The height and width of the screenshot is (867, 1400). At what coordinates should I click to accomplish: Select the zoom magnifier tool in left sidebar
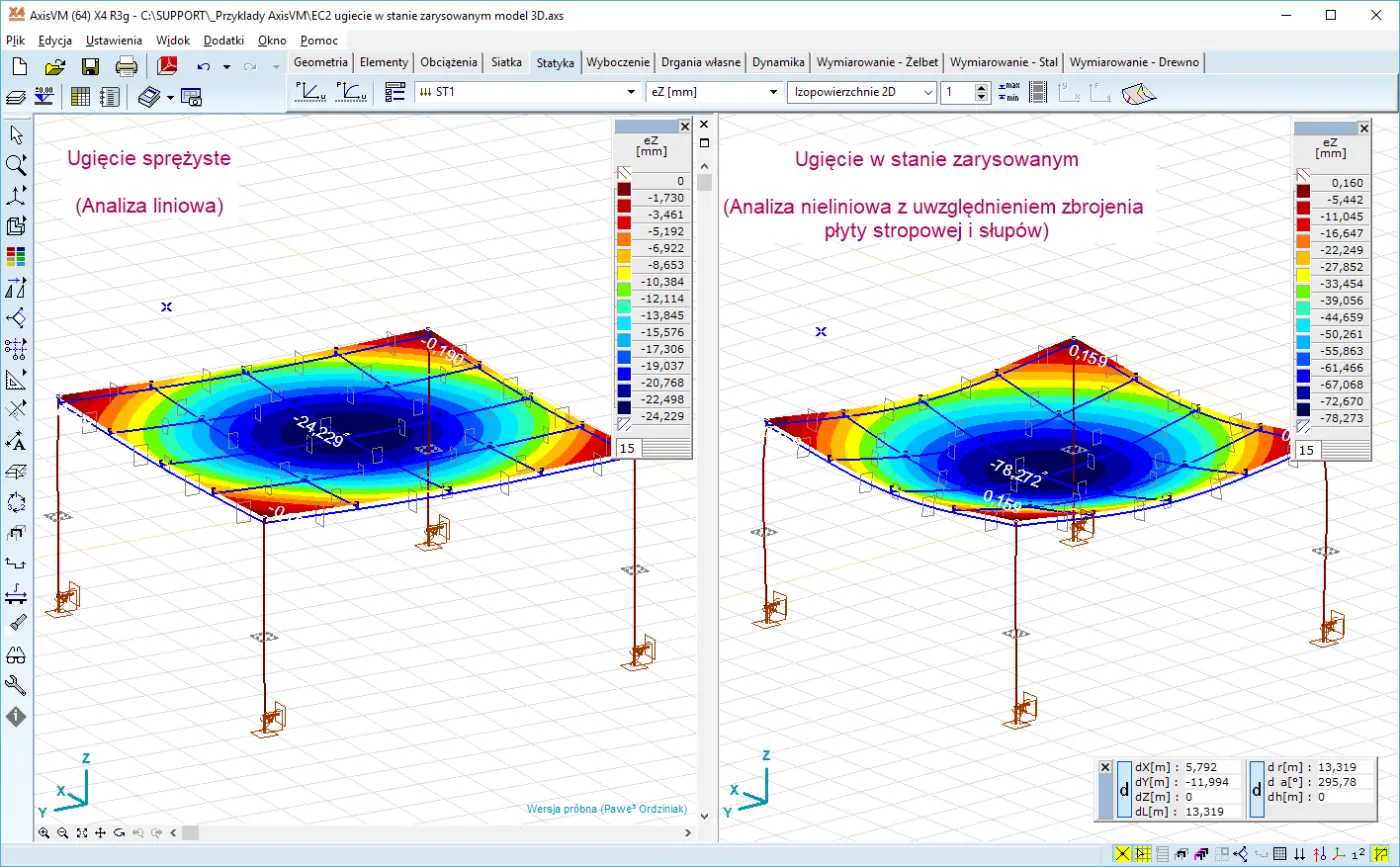point(16,164)
